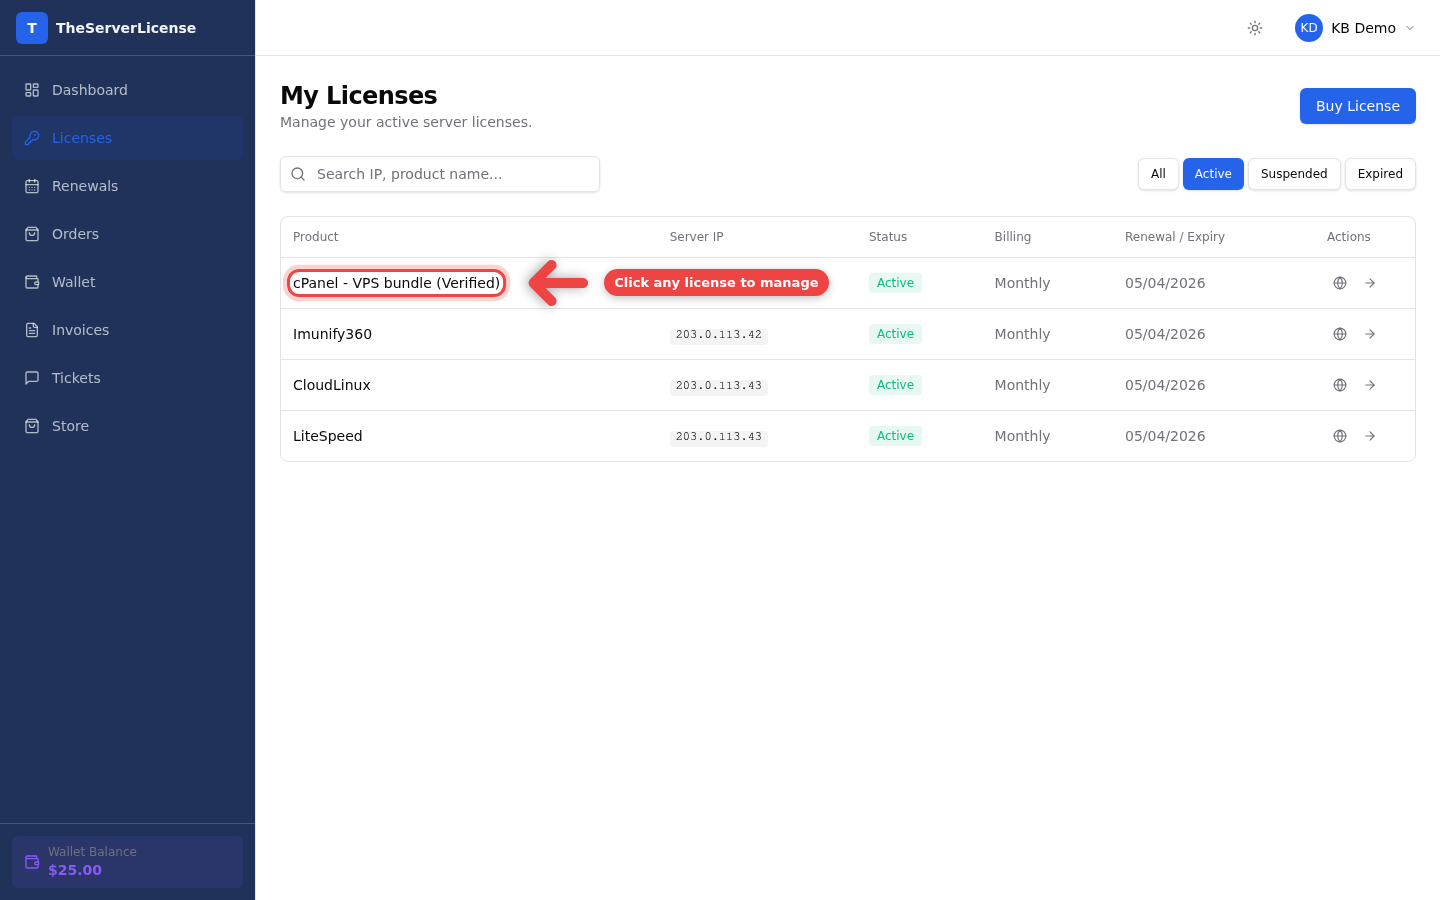
Task: Click the TheServerLicense logo icon
Action: tap(32, 28)
